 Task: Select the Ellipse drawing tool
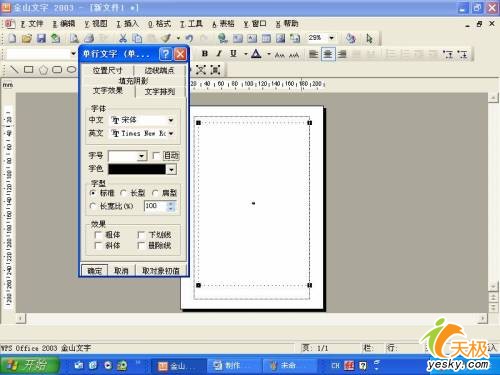71,70
